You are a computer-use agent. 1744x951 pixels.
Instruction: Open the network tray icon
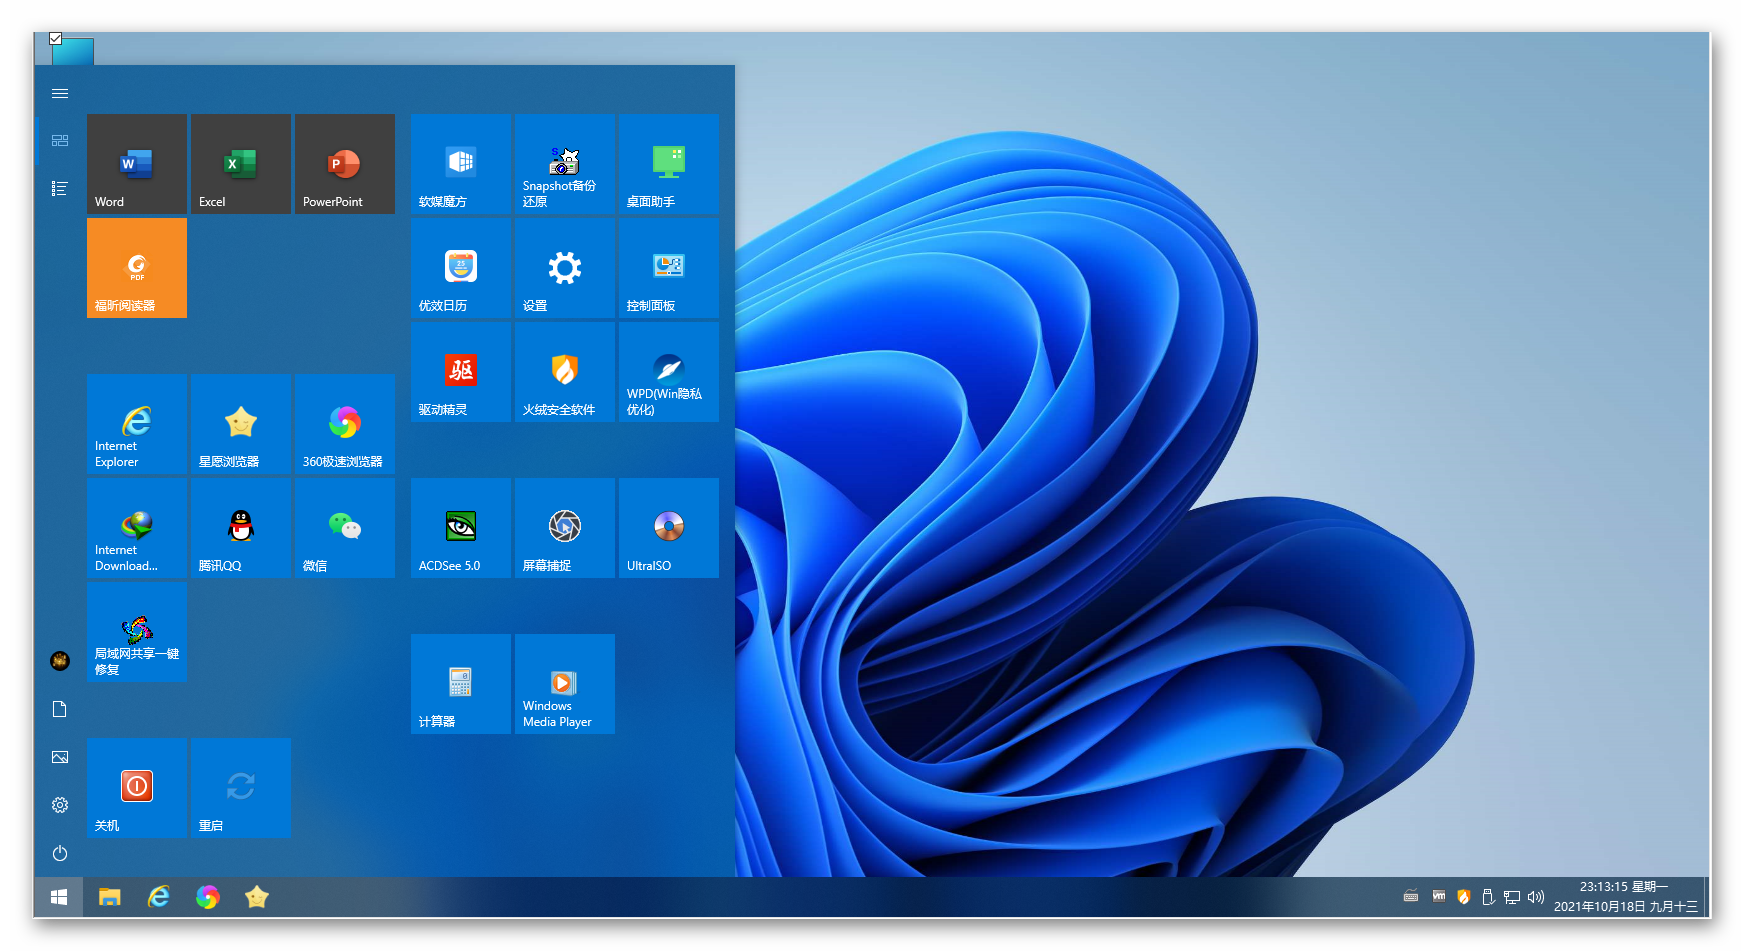1512,897
